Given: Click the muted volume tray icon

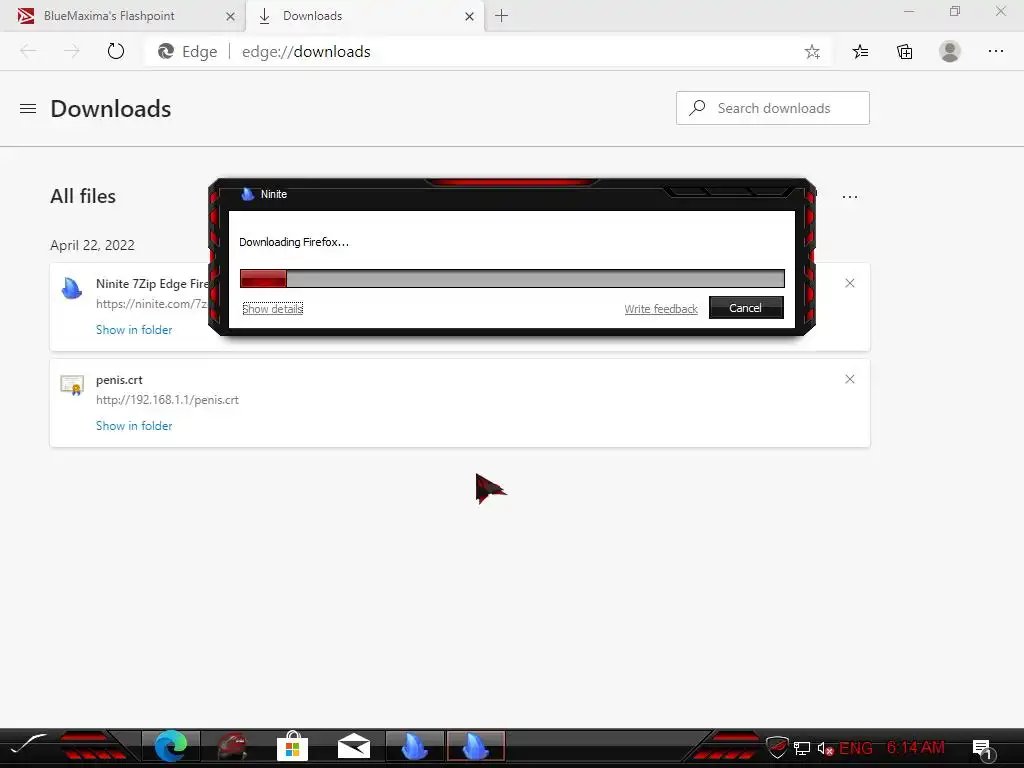Looking at the screenshot, I should (x=825, y=748).
